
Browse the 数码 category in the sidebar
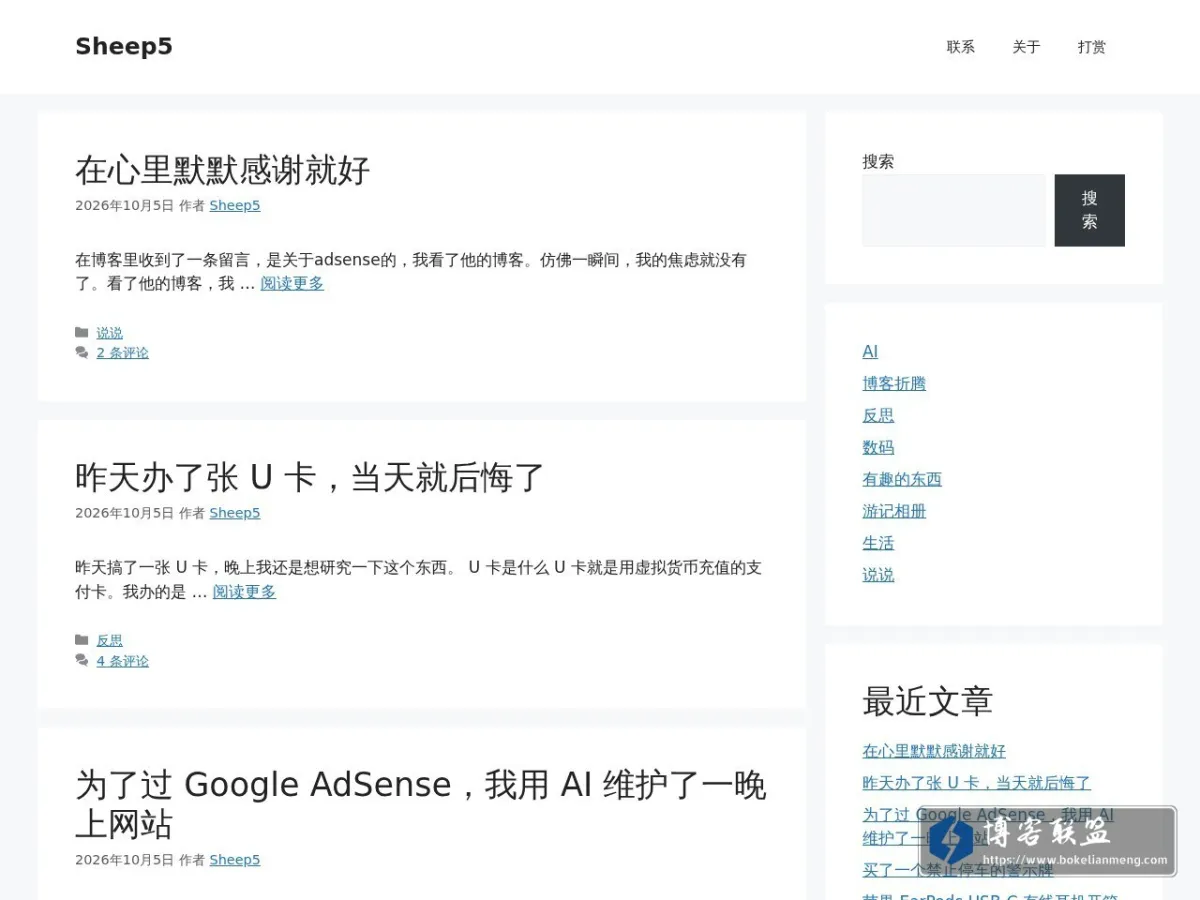[878, 448]
